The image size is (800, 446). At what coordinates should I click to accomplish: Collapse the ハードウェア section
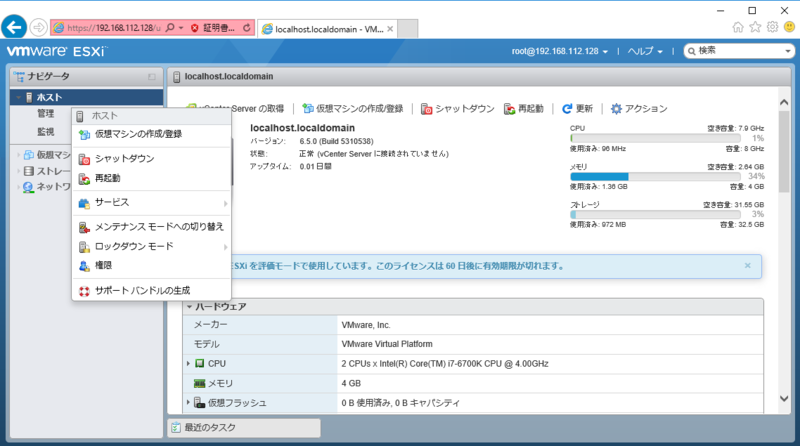coord(189,307)
